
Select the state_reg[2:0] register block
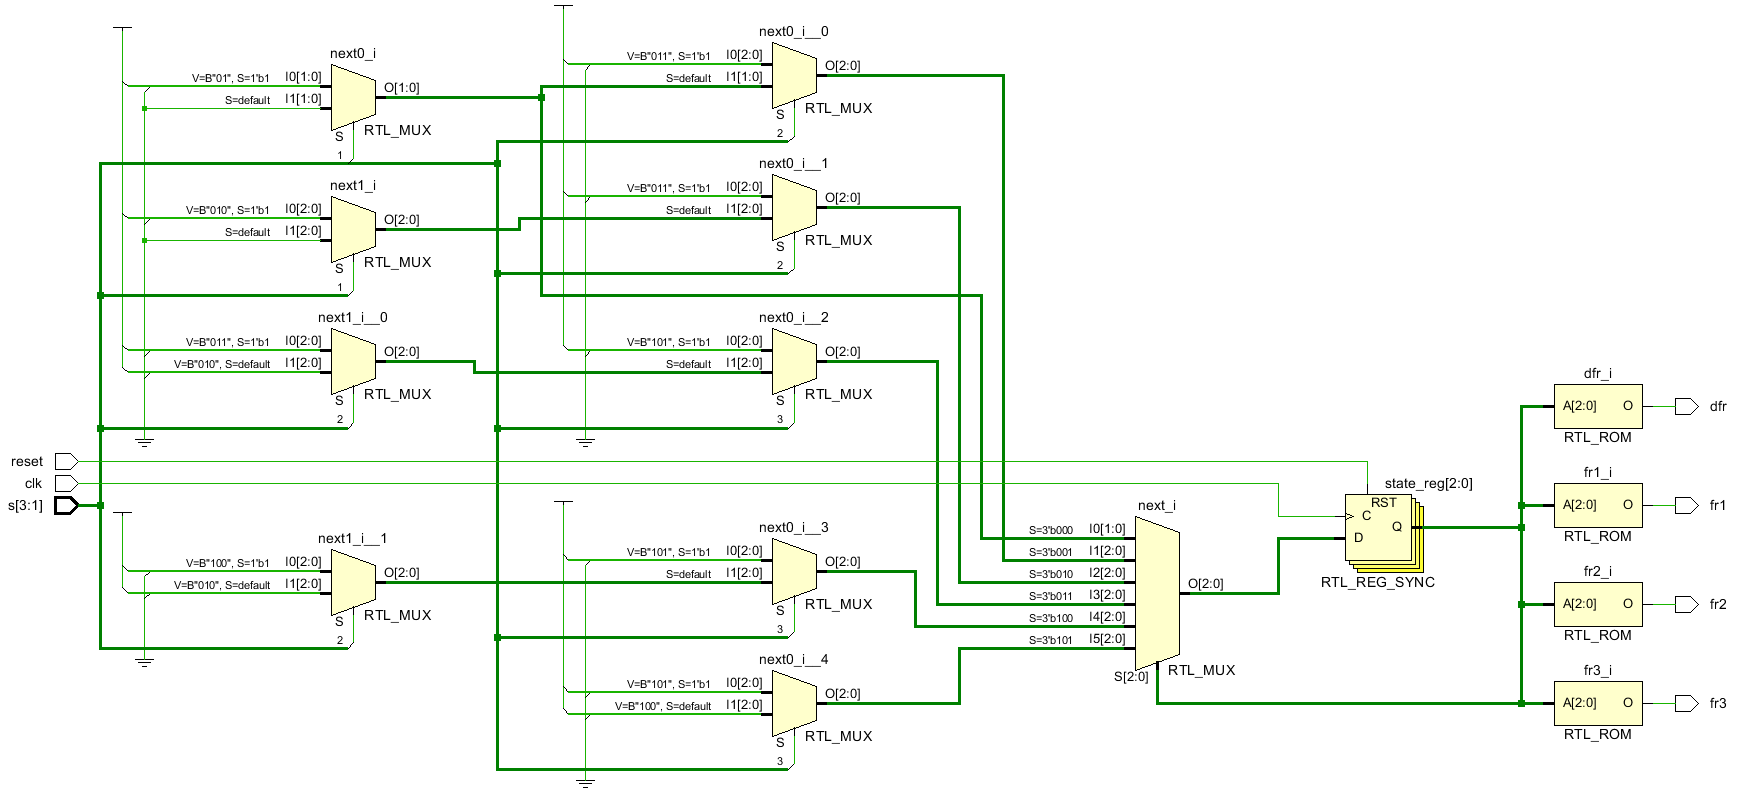coord(1384,533)
